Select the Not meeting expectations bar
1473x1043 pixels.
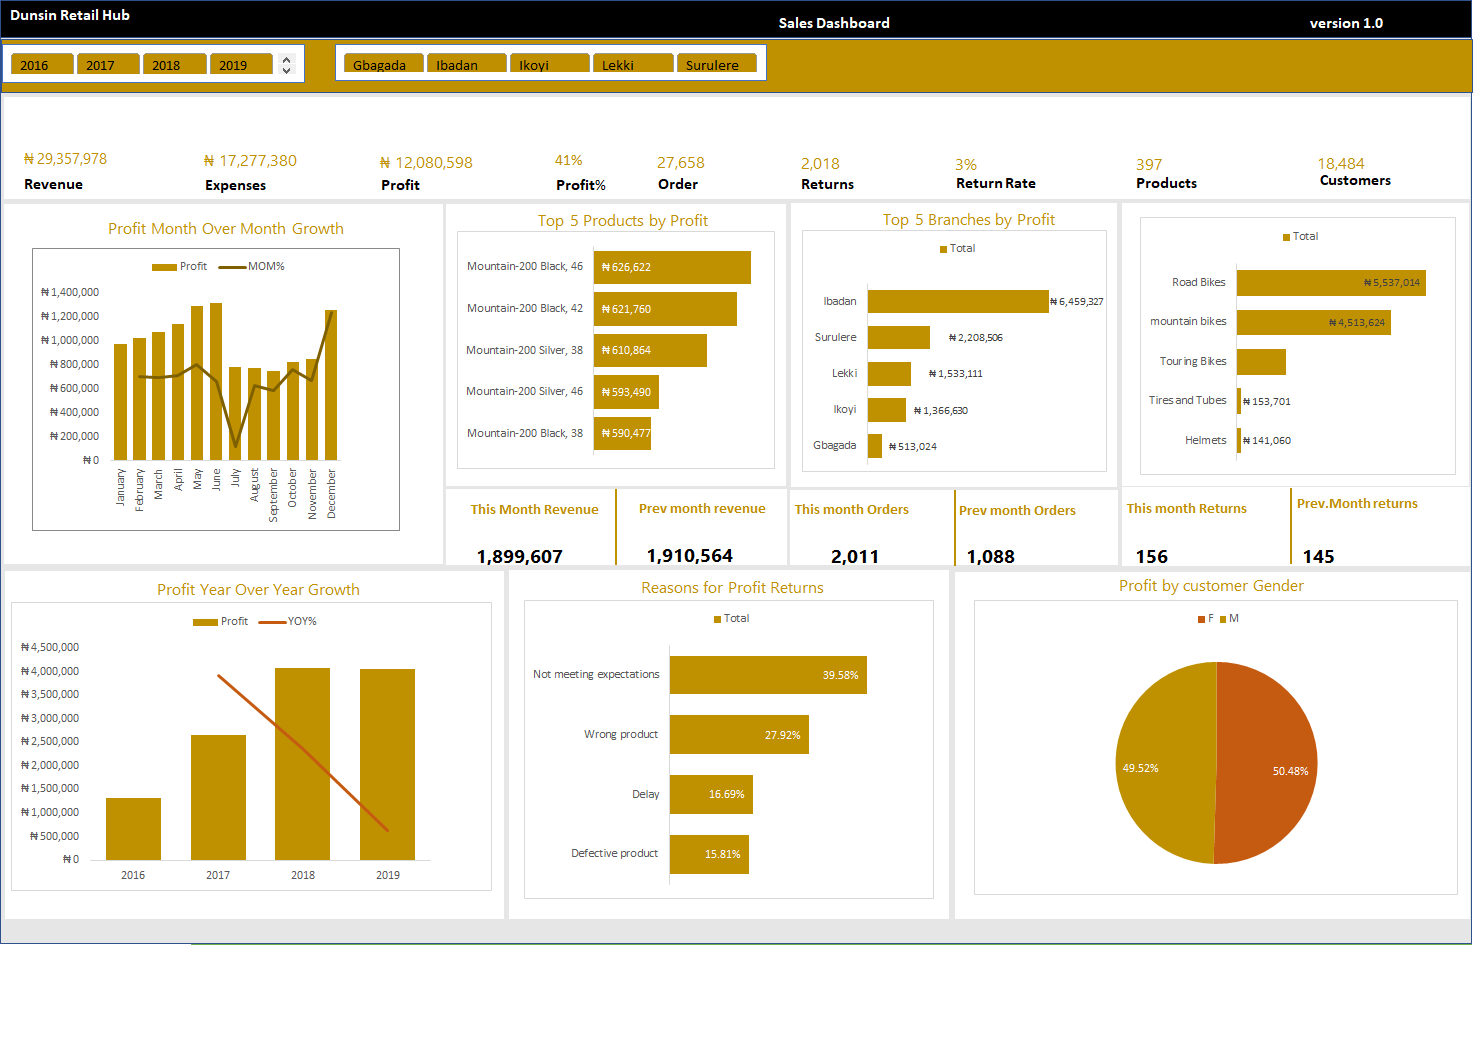pyautogui.click(x=767, y=675)
